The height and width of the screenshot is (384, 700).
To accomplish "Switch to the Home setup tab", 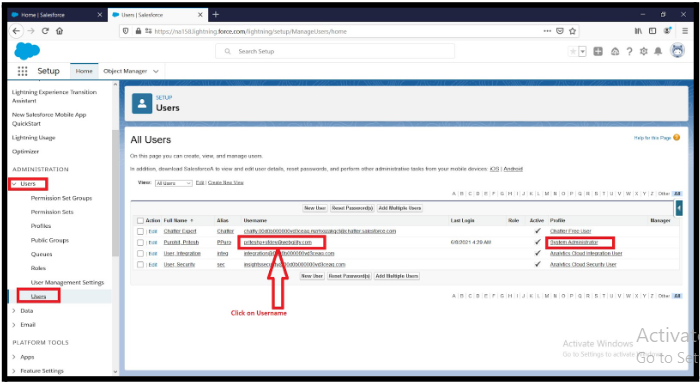I will pyautogui.click(x=84, y=71).
